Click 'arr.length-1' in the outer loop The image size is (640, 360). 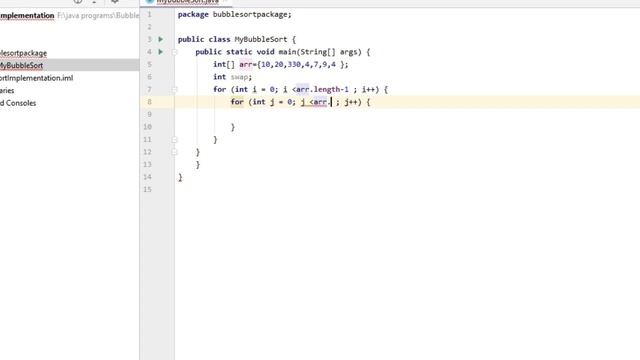(x=322, y=89)
